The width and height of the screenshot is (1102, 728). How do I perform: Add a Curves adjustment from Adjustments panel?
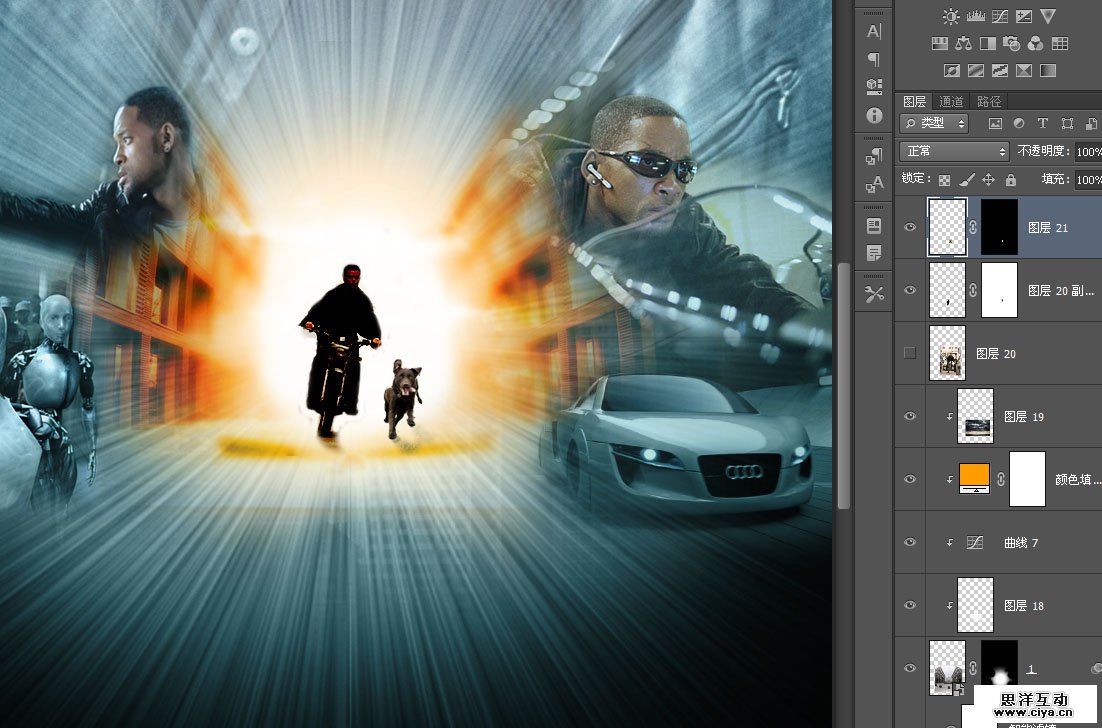coord(999,16)
